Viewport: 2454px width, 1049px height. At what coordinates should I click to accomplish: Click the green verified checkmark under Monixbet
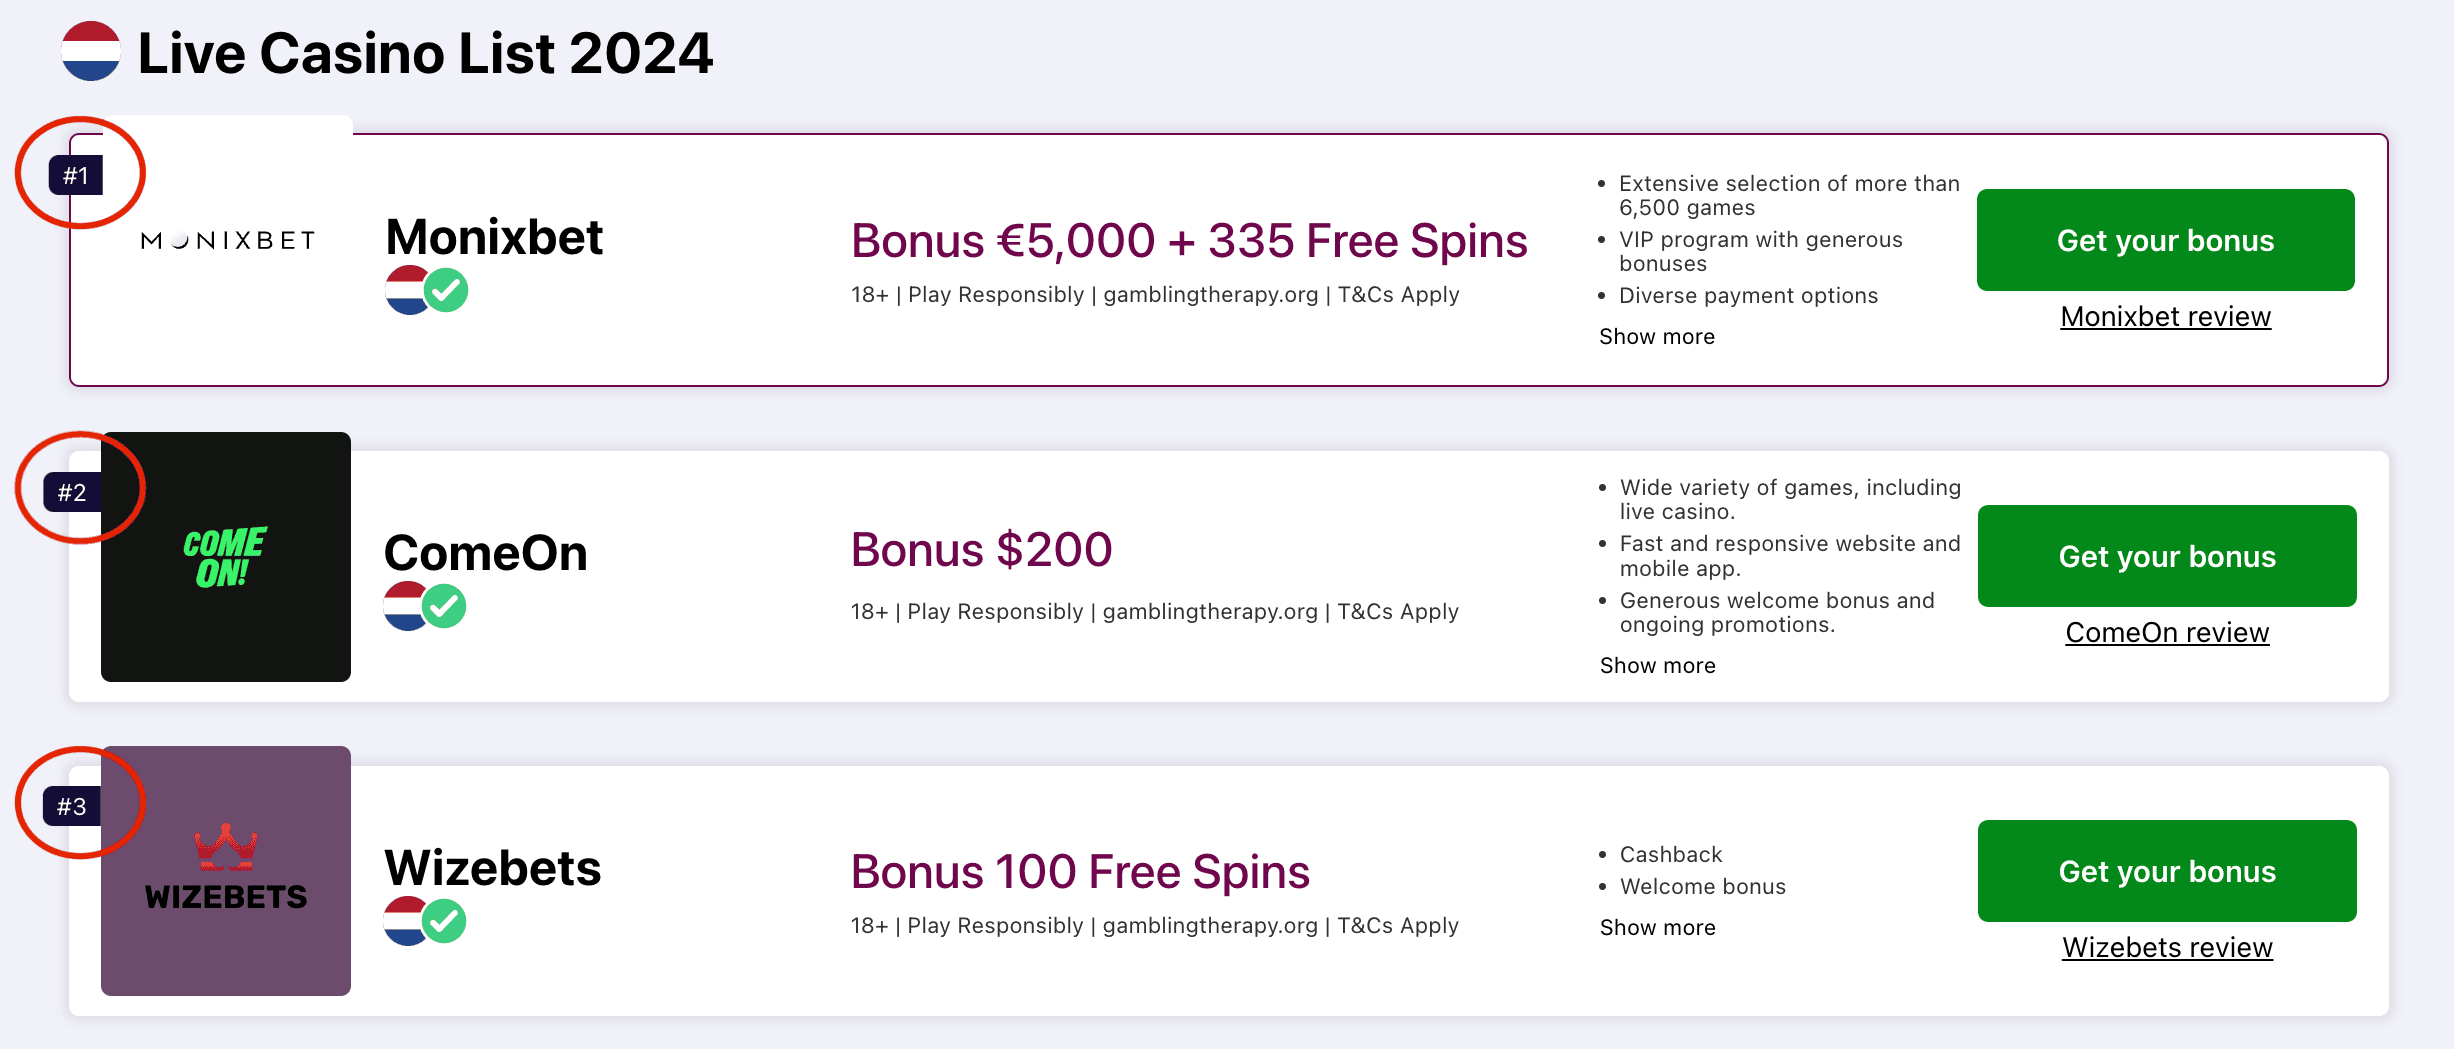point(446,291)
